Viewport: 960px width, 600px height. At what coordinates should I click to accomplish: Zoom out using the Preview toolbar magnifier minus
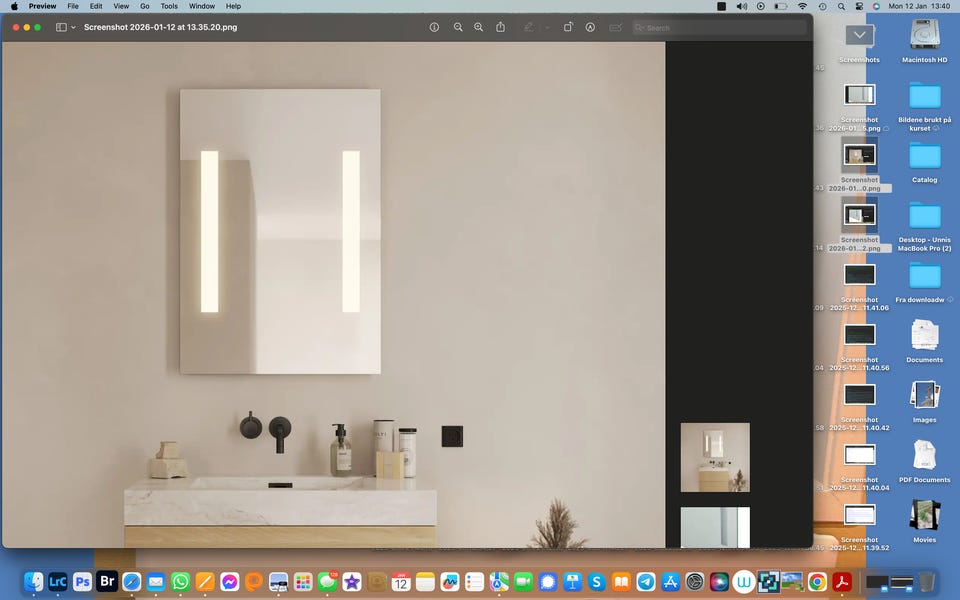point(458,28)
